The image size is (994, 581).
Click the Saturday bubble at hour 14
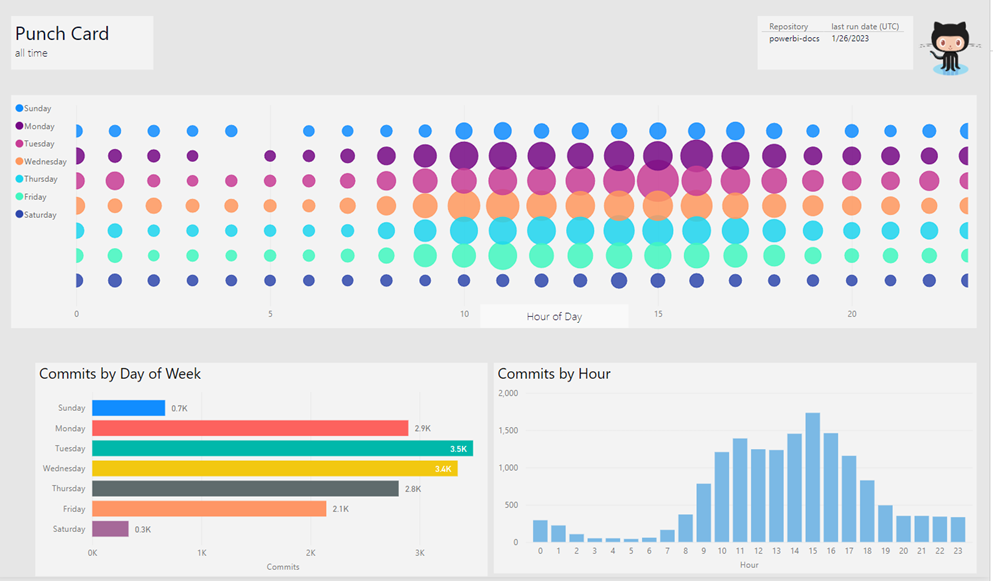tap(619, 280)
